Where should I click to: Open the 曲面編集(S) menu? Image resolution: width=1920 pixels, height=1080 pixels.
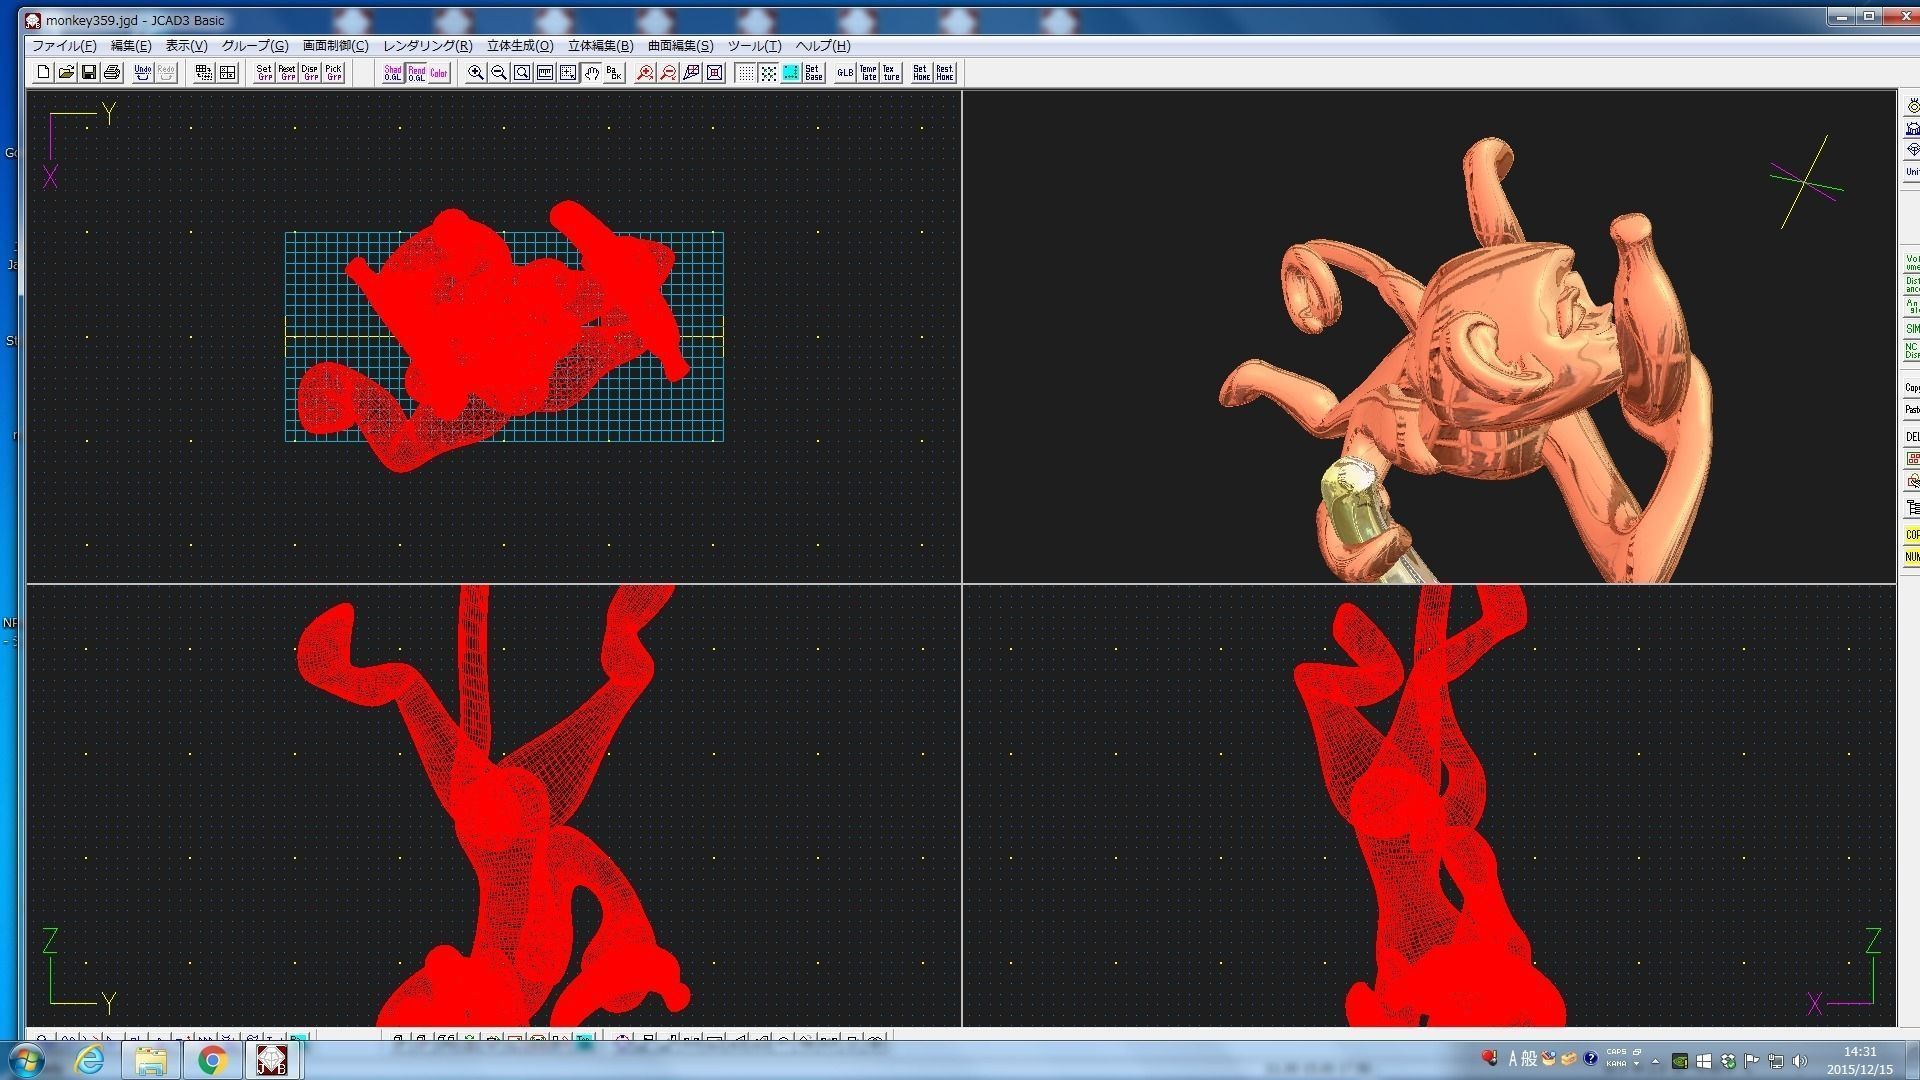coord(681,45)
